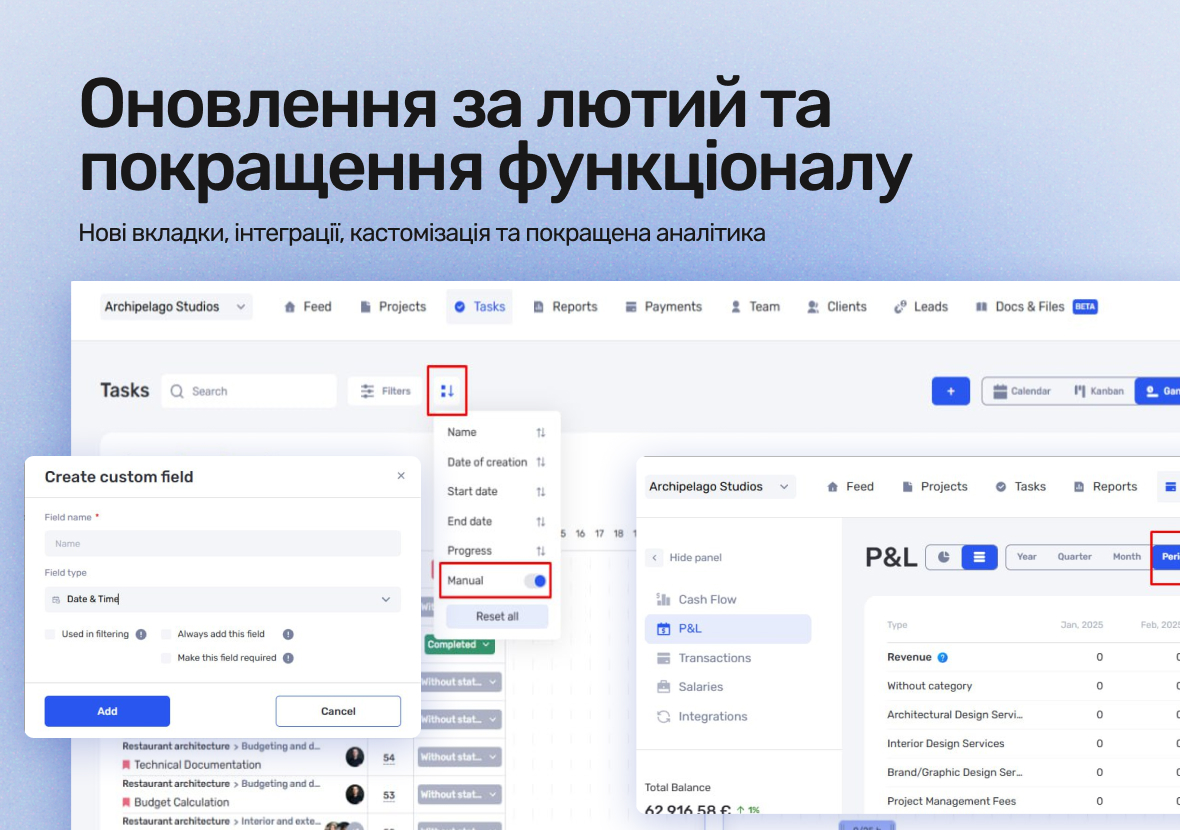Image resolution: width=1180 pixels, height=830 pixels.
Task: Toggle the Manual sorting switch
Action: click(x=534, y=581)
